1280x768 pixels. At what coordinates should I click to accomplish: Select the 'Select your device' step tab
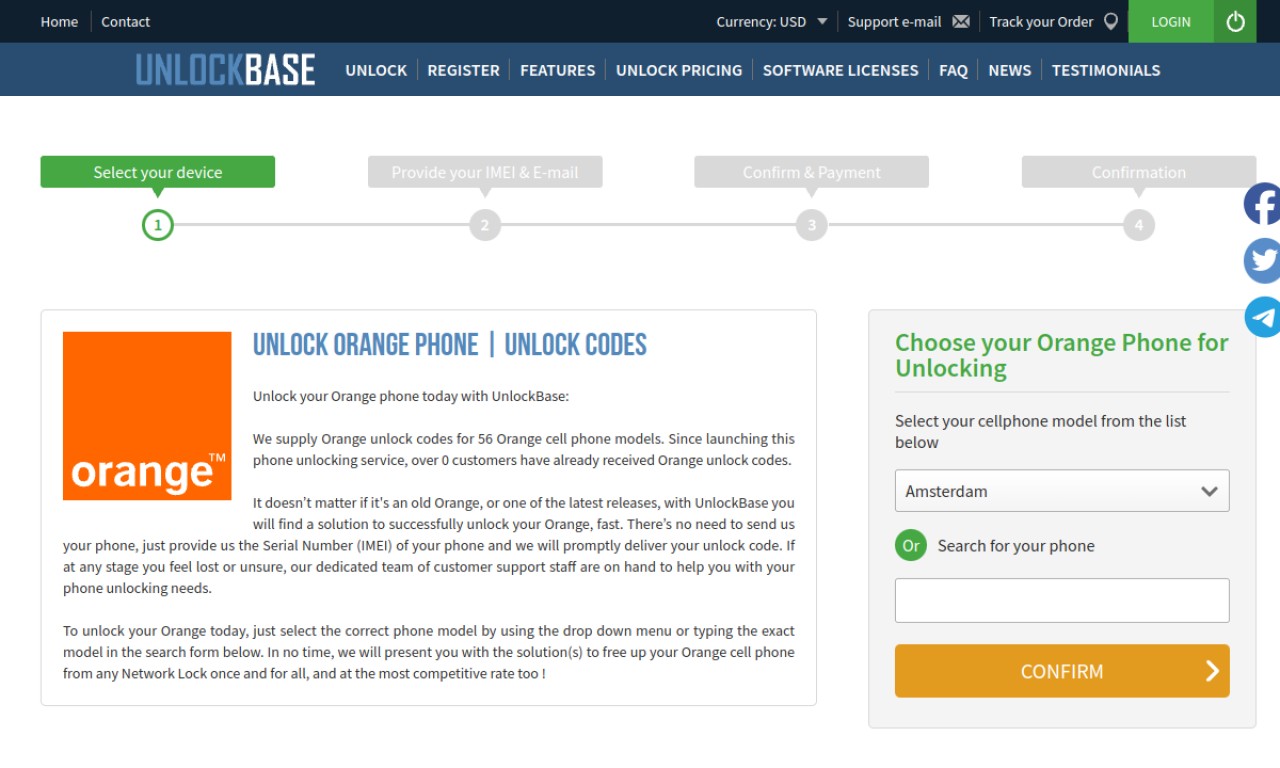pos(157,172)
